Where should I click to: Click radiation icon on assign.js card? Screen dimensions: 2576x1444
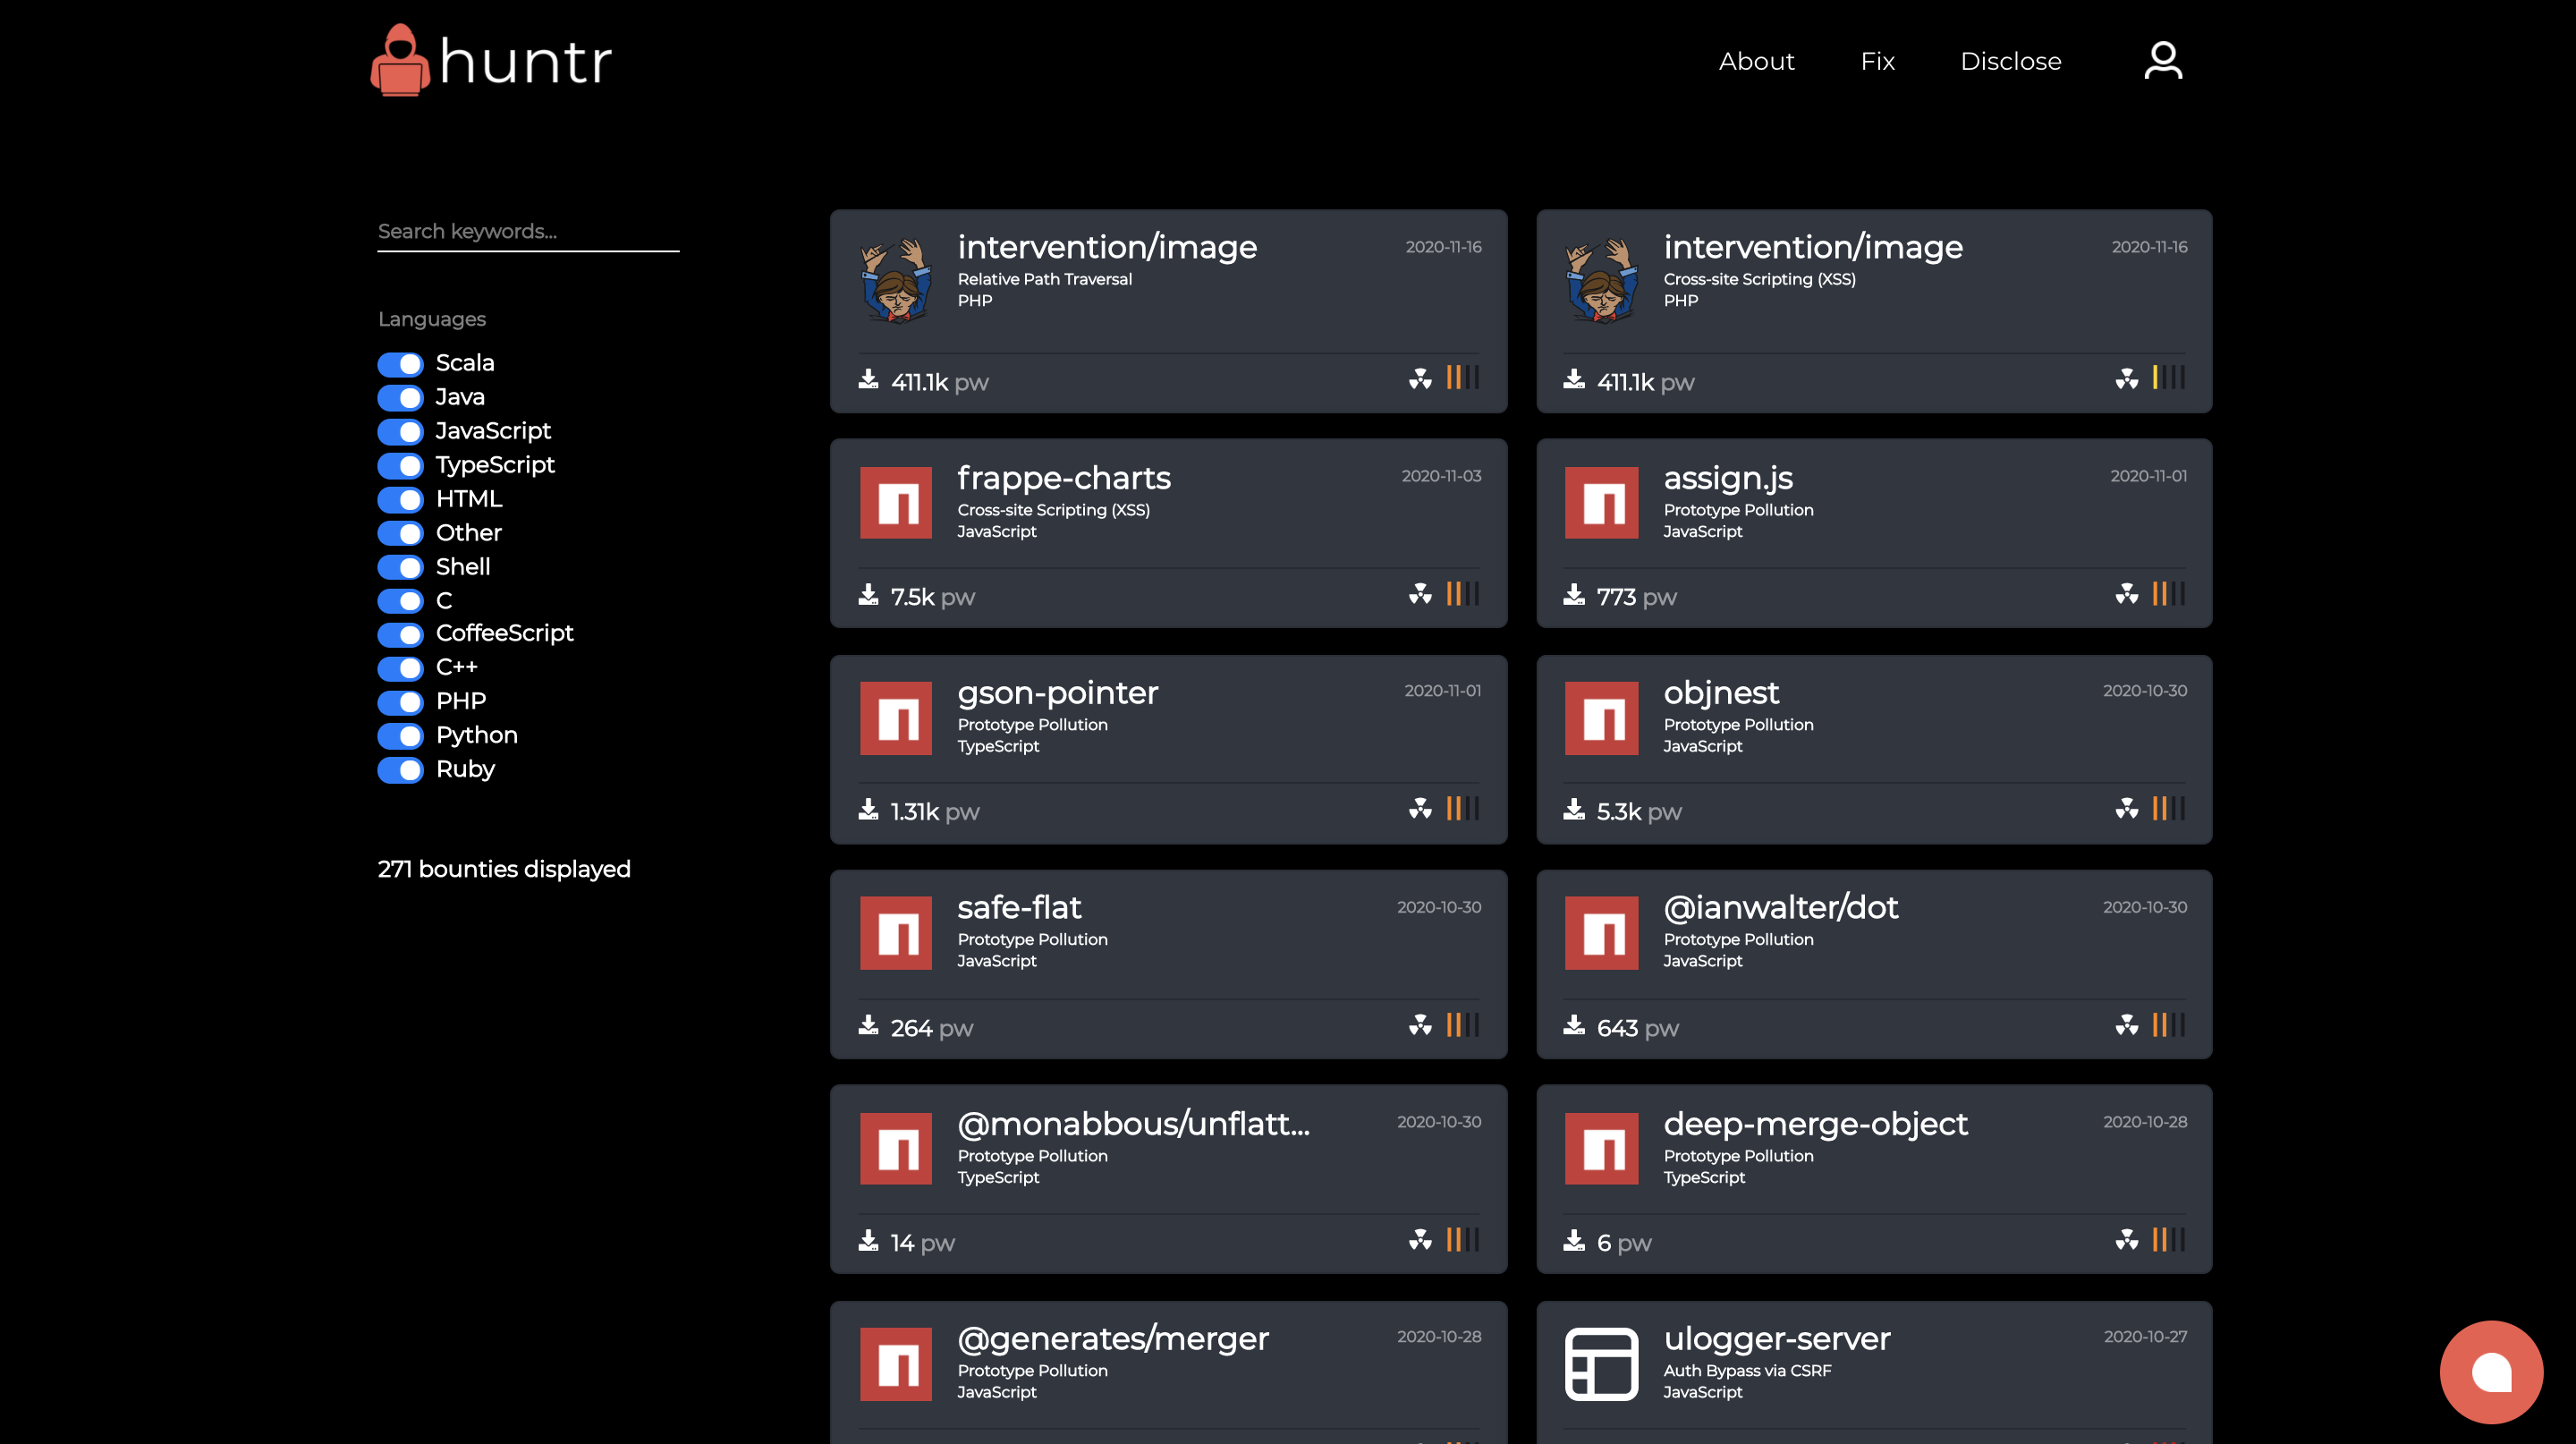tap(2126, 594)
